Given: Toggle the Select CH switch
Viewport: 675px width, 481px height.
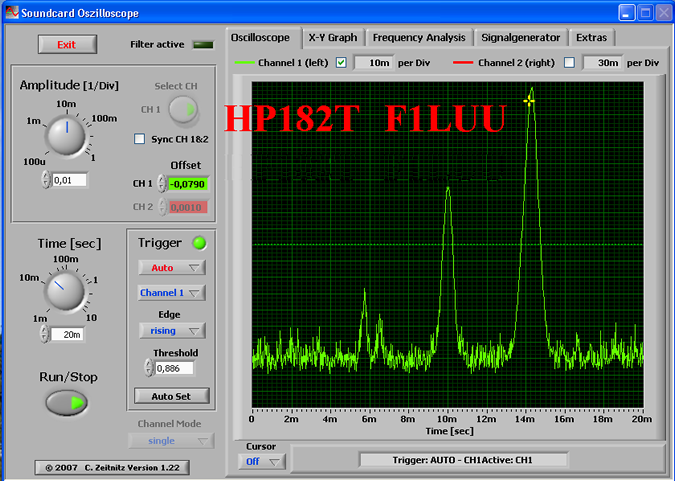Looking at the screenshot, I should pyautogui.click(x=183, y=110).
